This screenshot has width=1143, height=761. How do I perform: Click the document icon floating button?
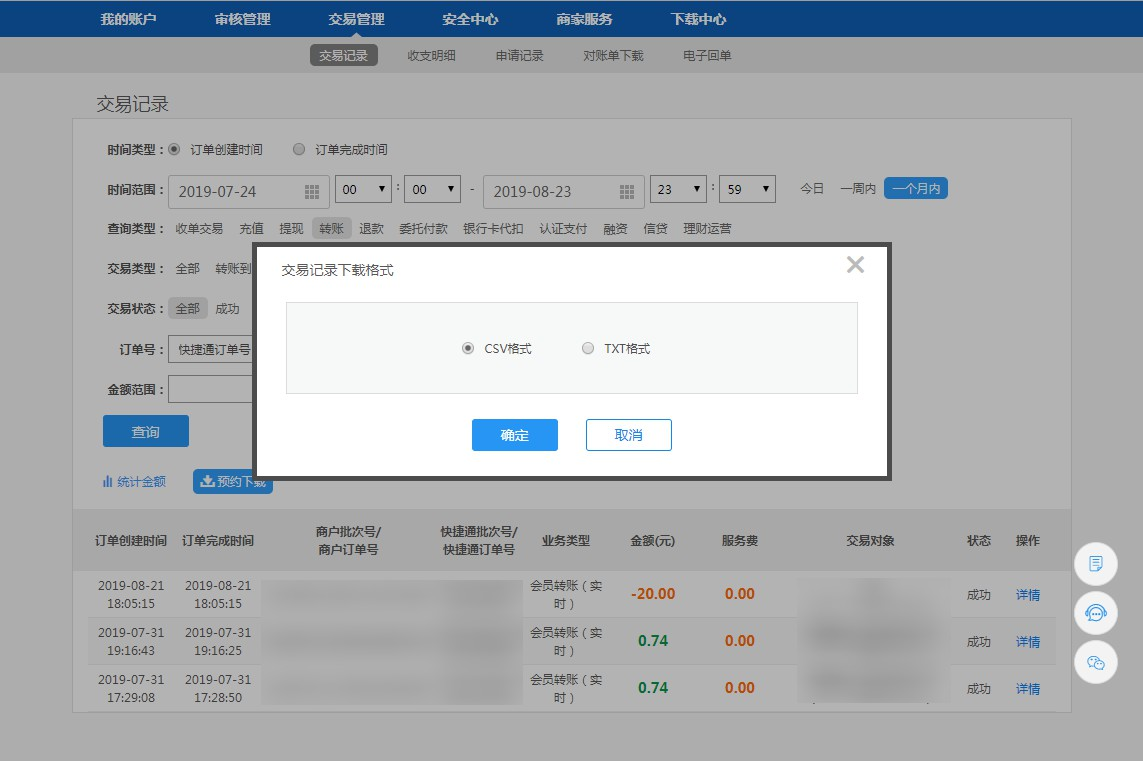[x=1095, y=564]
